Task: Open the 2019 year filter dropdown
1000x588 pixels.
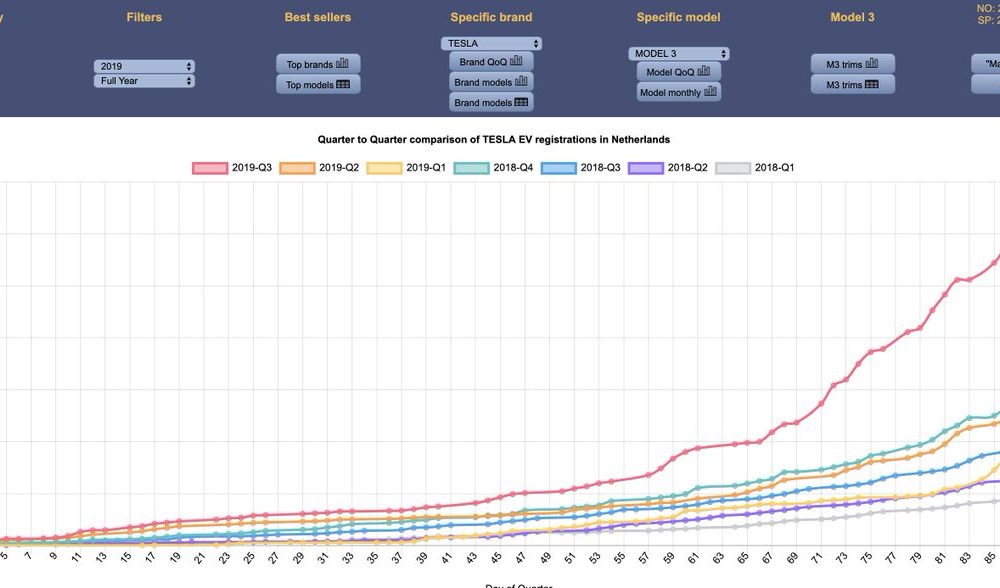Action: click(x=144, y=66)
